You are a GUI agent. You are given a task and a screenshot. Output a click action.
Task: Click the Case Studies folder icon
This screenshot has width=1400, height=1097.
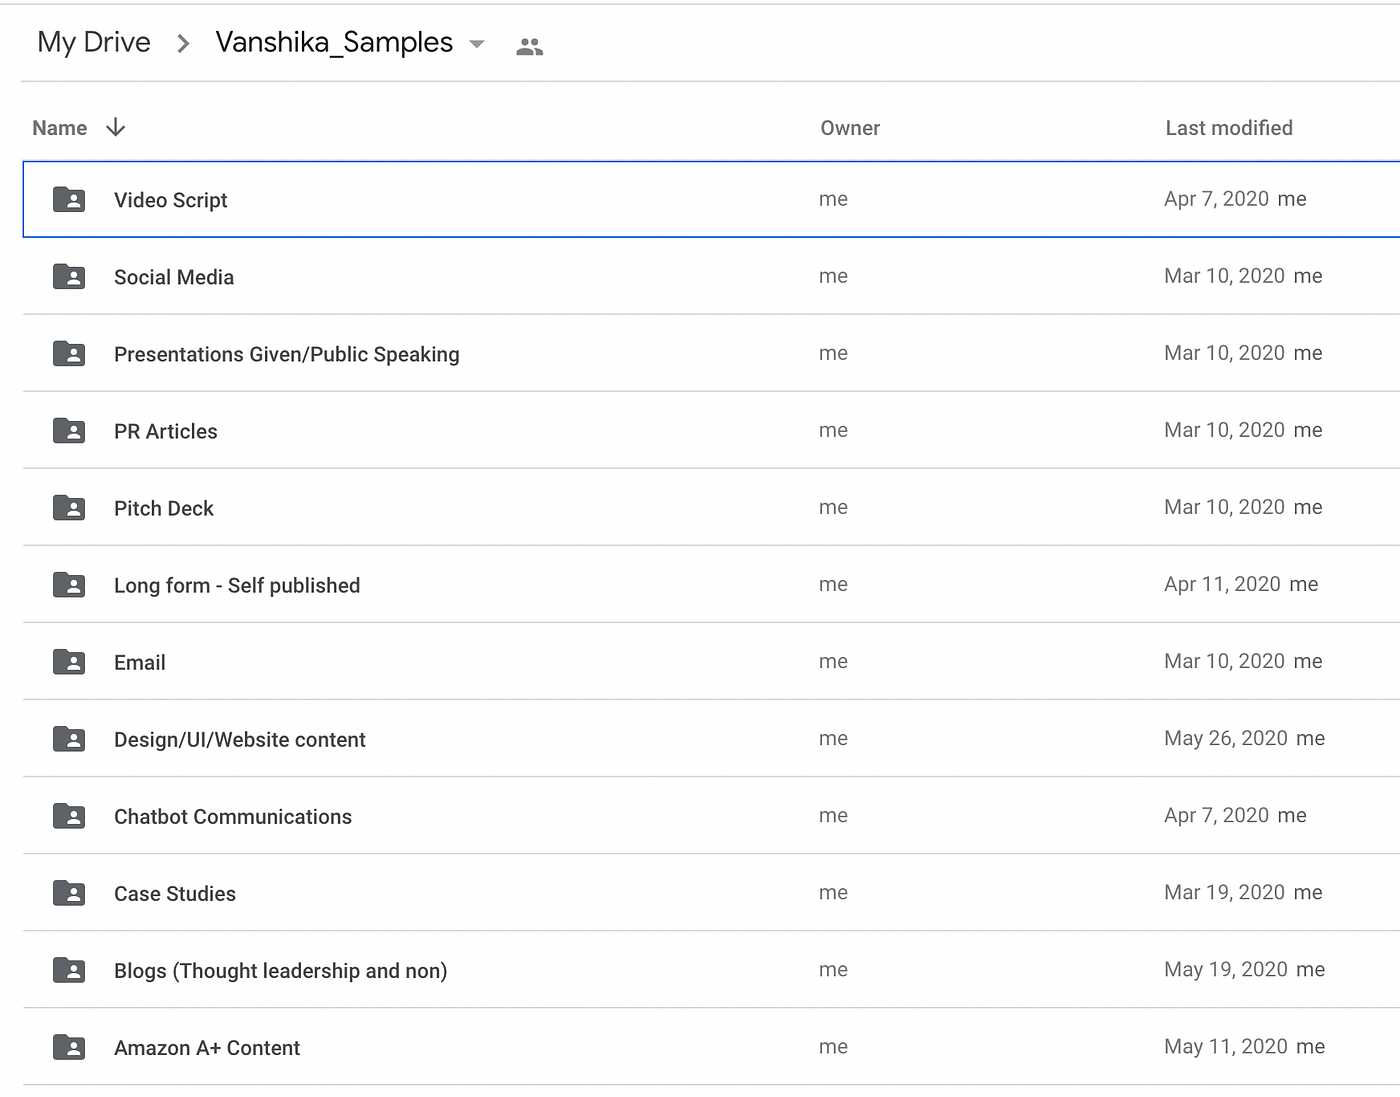coord(69,893)
